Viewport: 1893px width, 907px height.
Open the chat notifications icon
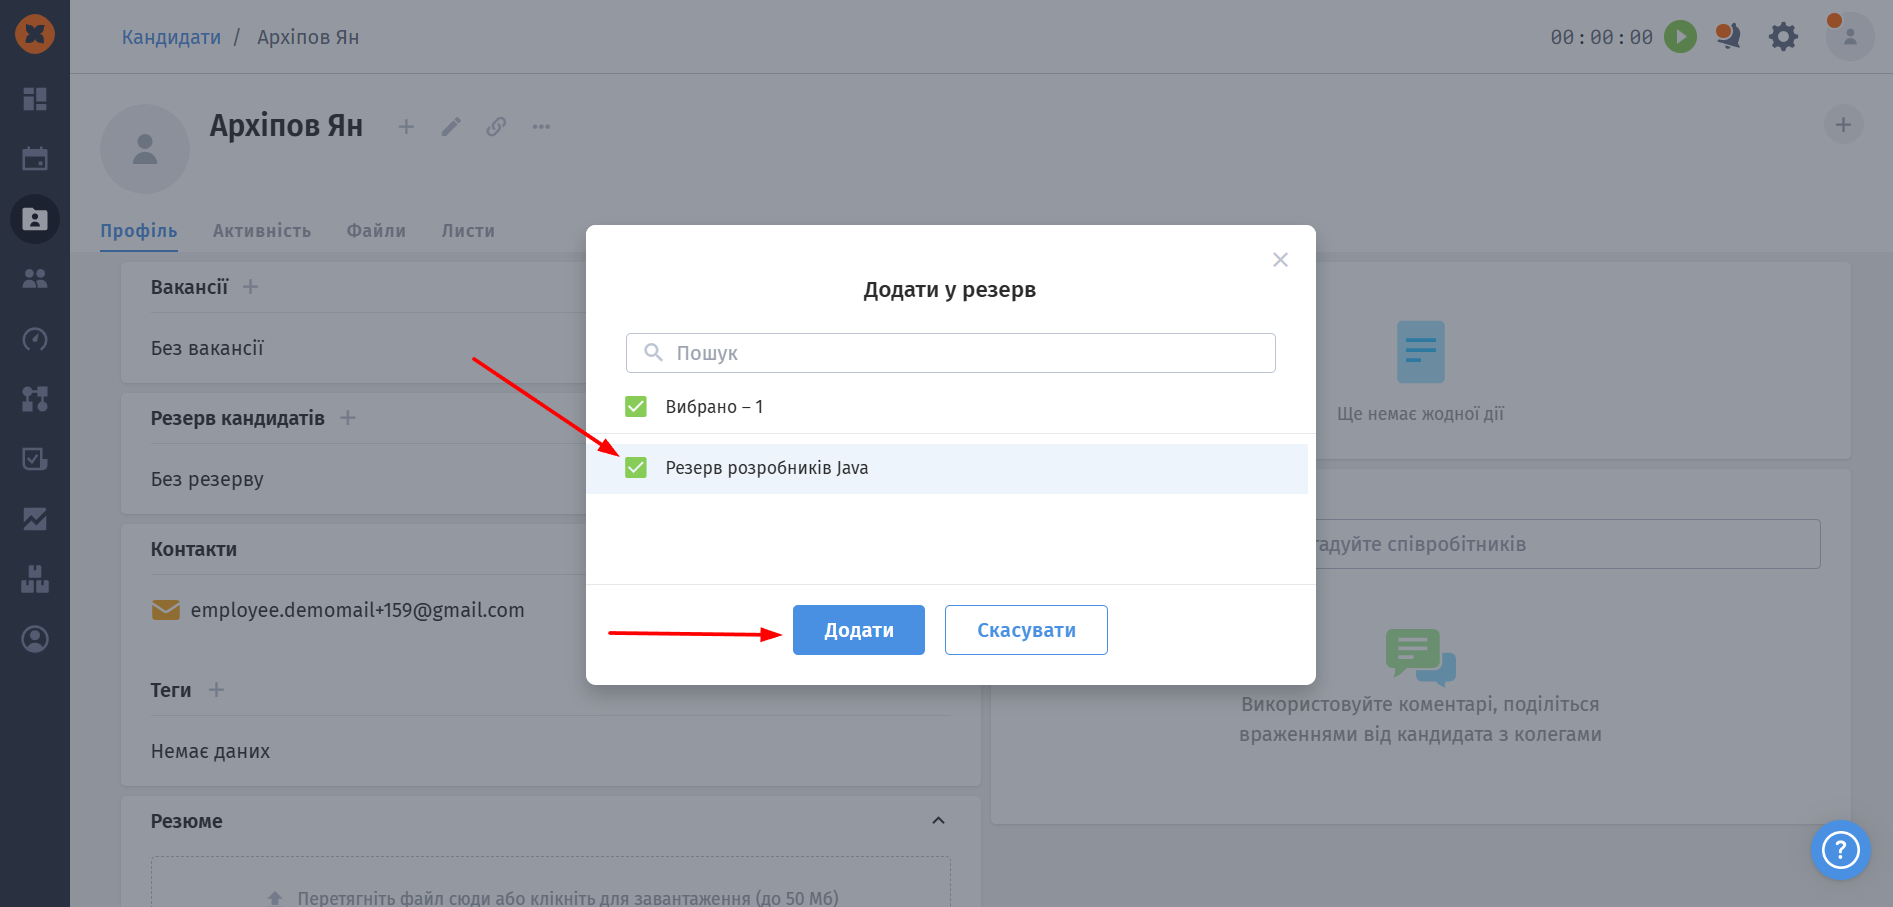tap(1728, 36)
